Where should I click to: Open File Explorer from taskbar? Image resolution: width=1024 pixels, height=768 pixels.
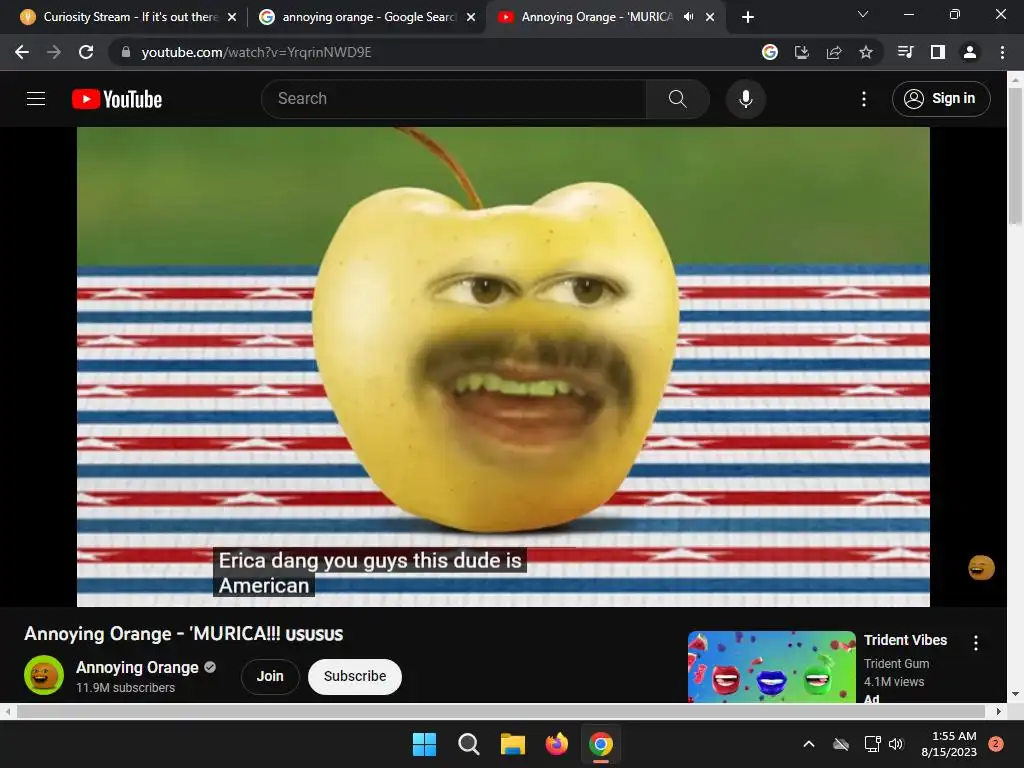[513, 744]
